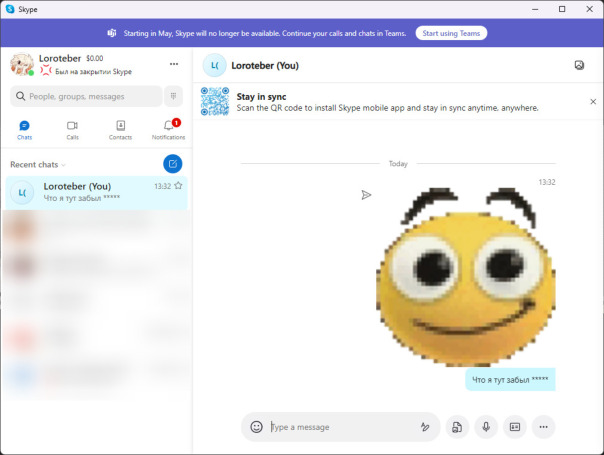This screenshot has height=455, width=604.
Task: Click the handwriting icon in the message box
Action: click(x=425, y=426)
